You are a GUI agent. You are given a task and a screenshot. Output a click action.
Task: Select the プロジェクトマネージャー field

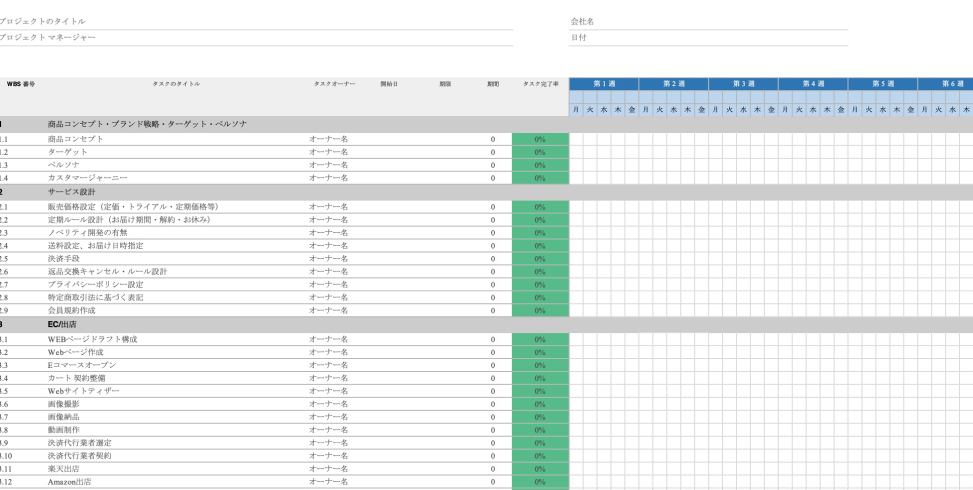(x=48, y=38)
